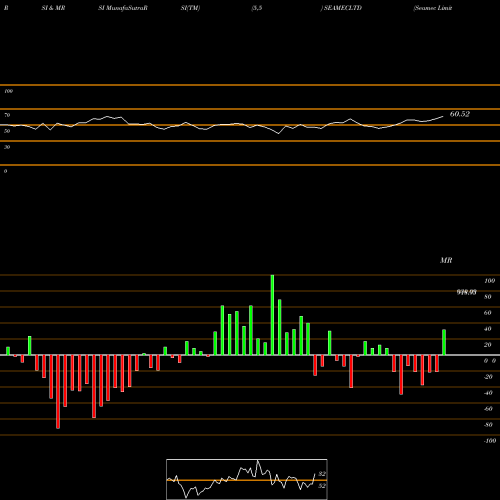Click the tallest green MR histogram bar
Screen dimensions: 500x500
(272, 315)
